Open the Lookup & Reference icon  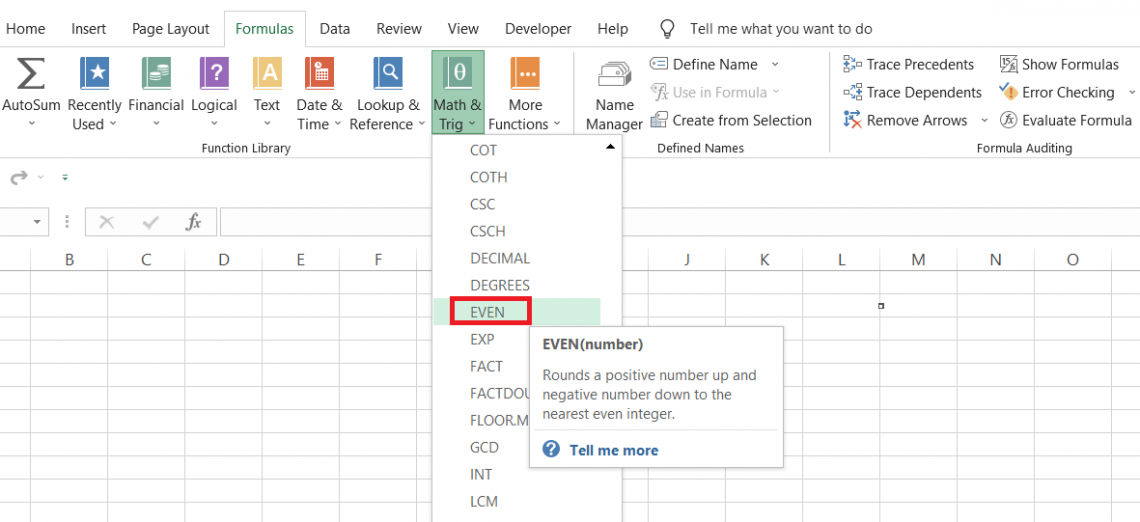[387, 75]
